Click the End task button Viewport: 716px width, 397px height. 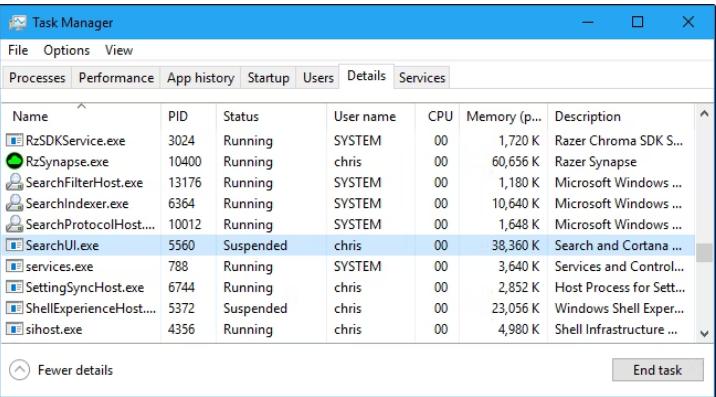coord(658,370)
